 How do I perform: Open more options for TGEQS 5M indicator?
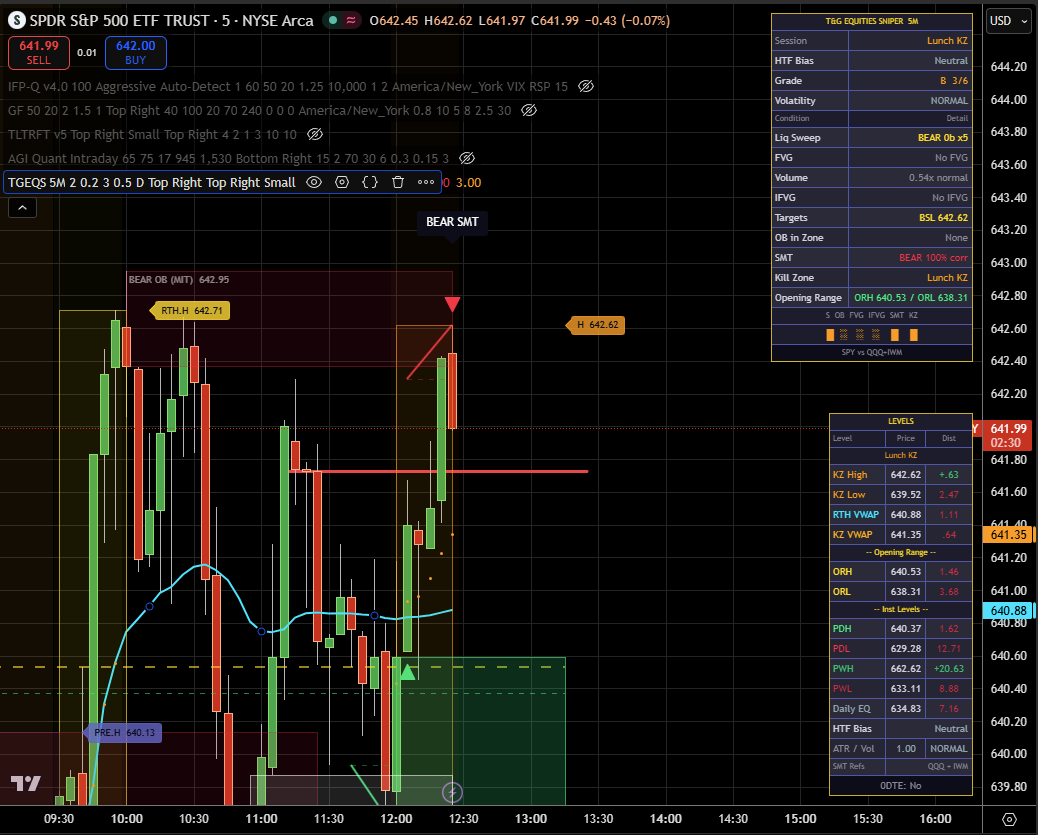[426, 182]
